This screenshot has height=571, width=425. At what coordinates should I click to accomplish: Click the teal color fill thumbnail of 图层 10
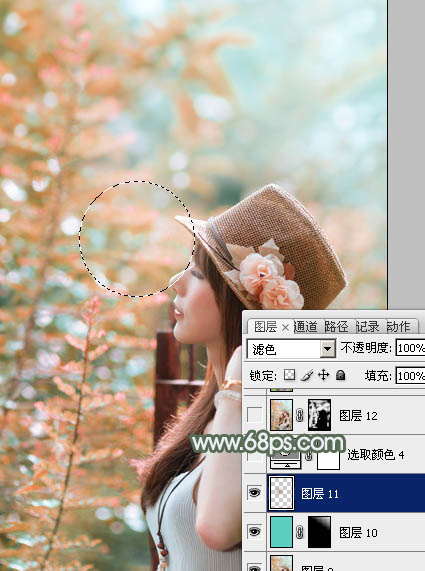(282, 532)
